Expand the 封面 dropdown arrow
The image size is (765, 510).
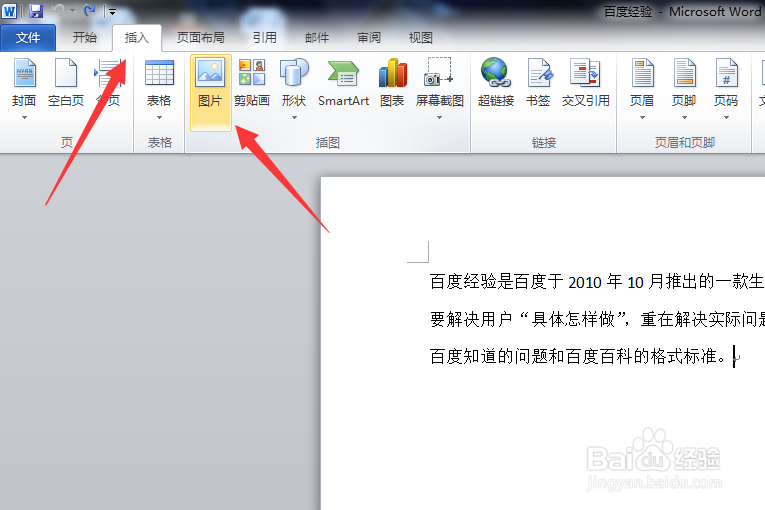(x=24, y=118)
